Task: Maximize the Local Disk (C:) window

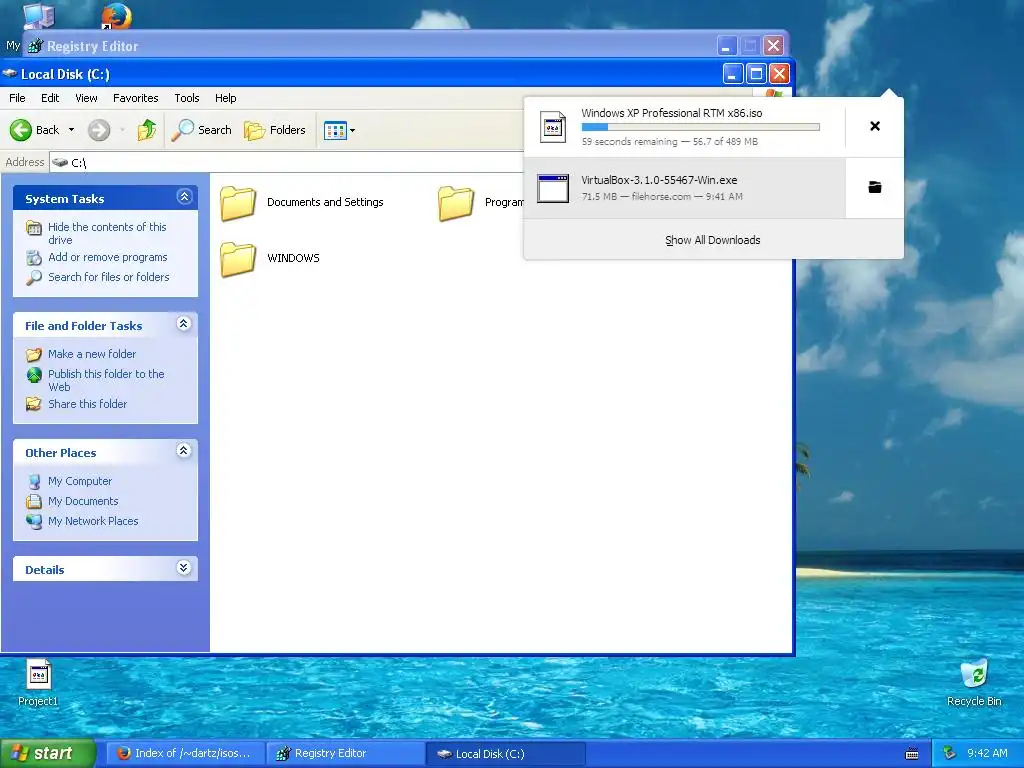Action: (756, 74)
